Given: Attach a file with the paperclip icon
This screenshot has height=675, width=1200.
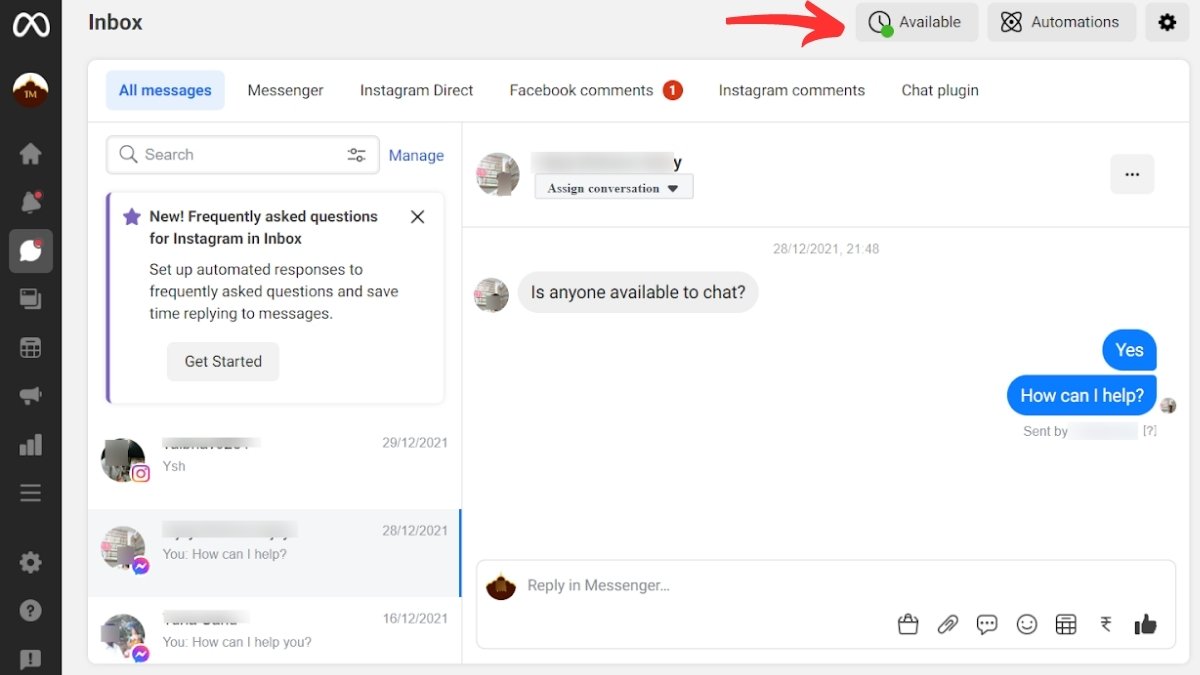Looking at the screenshot, I should coord(947,623).
